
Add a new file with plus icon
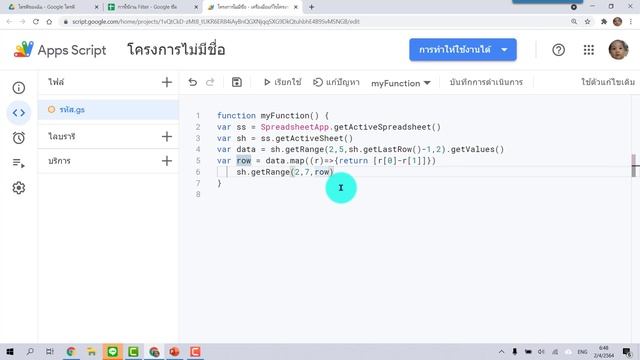coord(167,82)
